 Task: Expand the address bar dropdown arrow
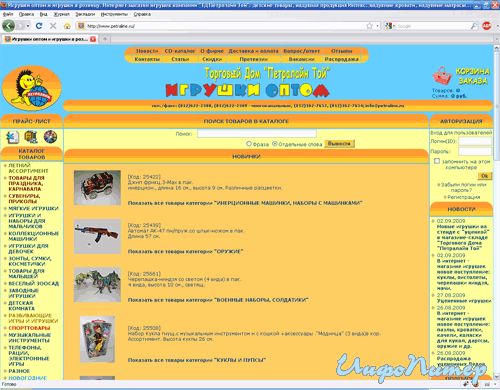point(377,26)
